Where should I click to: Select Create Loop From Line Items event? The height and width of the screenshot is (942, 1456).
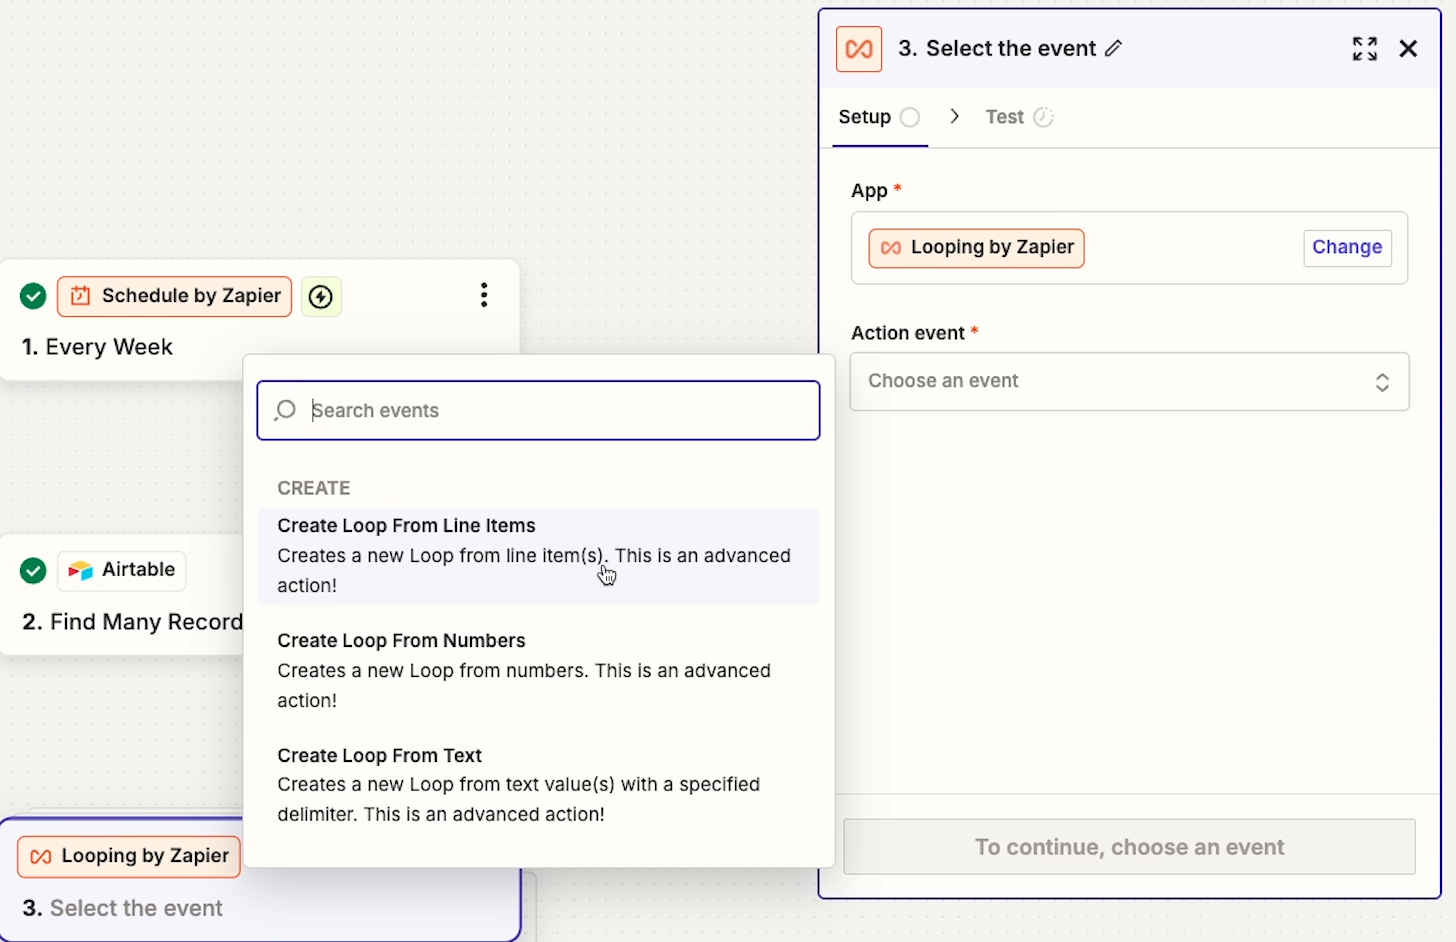[538, 556]
